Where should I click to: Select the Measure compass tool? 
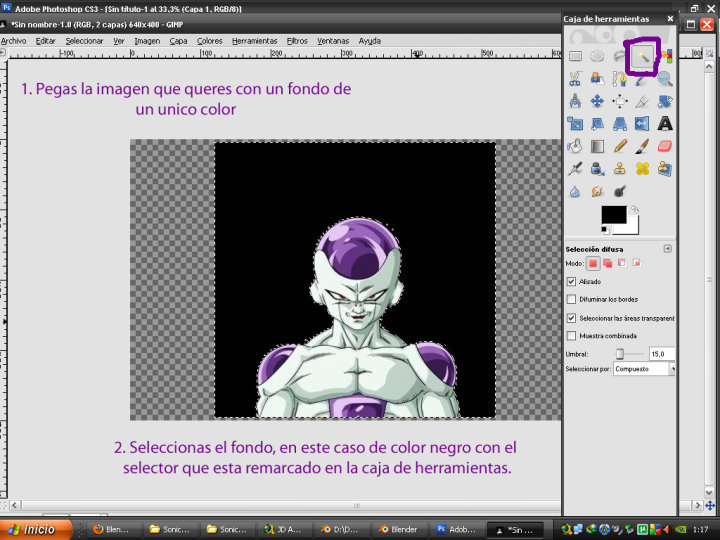(x=575, y=101)
